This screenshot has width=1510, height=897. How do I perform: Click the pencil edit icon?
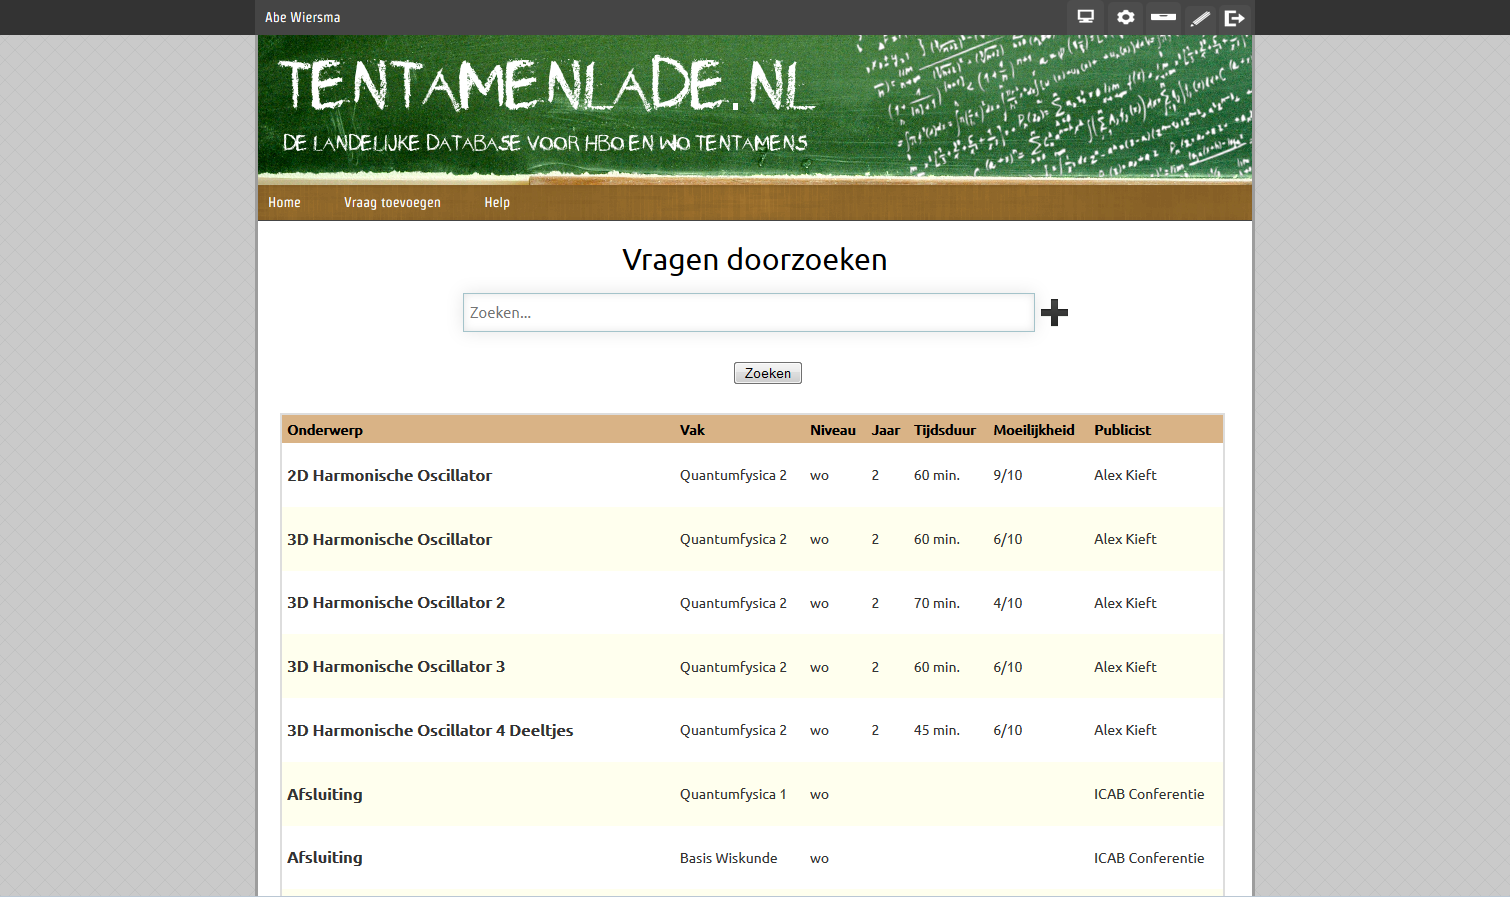point(1200,17)
